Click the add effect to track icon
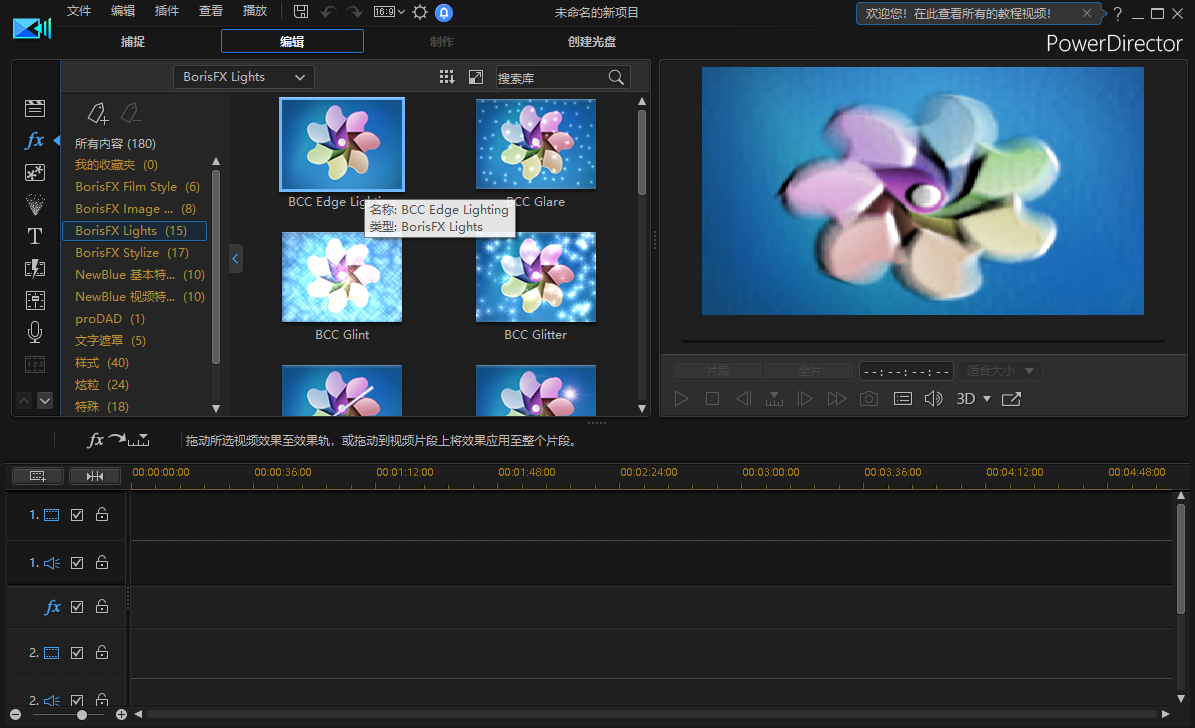The width and height of the screenshot is (1195, 728). pos(118,440)
